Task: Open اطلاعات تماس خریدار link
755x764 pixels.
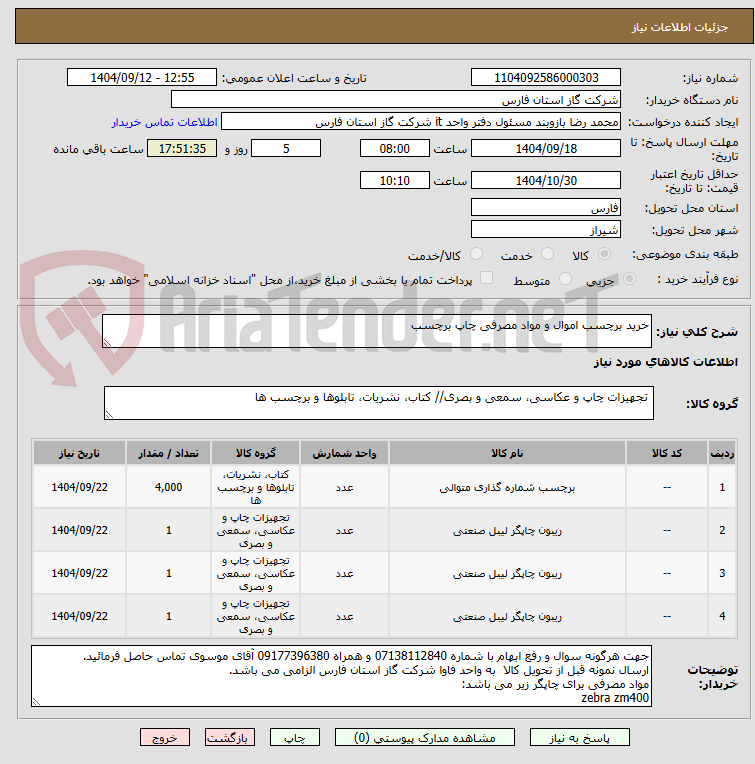Action: point(165,122)
